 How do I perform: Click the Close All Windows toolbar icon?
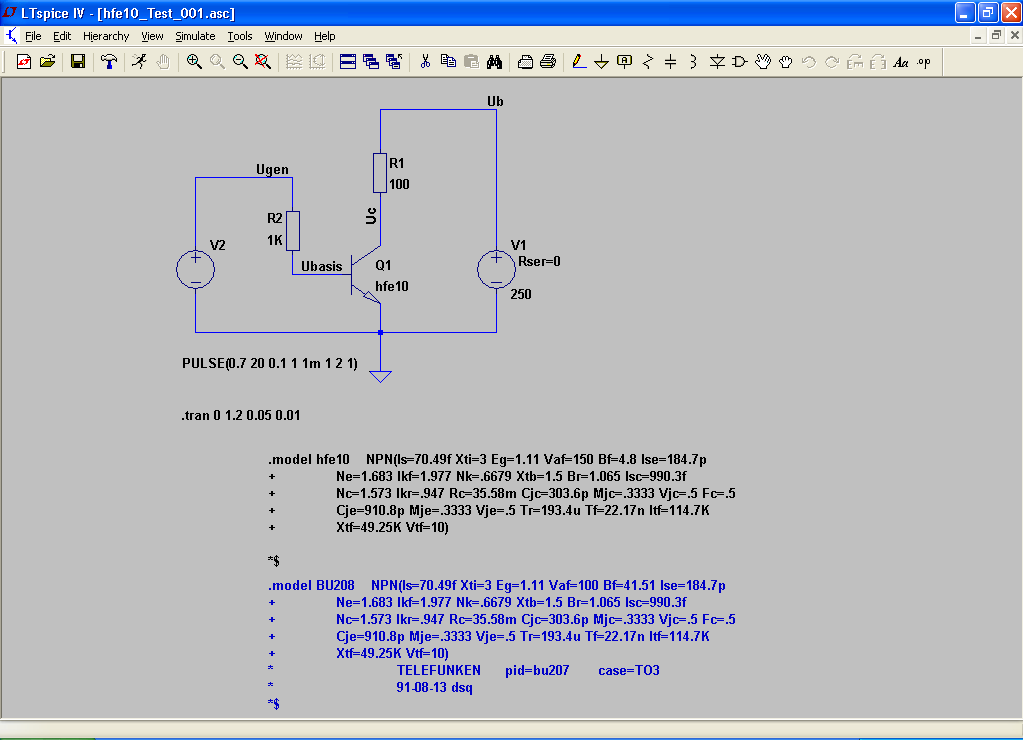[x=394, y=62]
